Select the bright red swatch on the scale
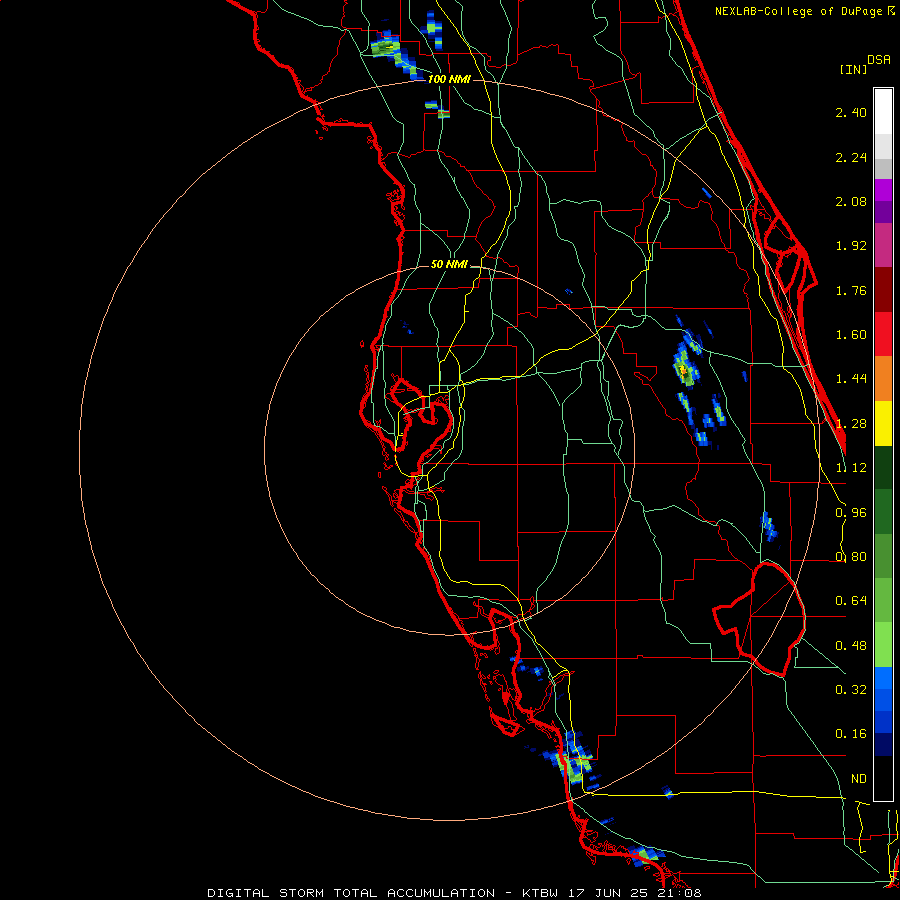 883,334
